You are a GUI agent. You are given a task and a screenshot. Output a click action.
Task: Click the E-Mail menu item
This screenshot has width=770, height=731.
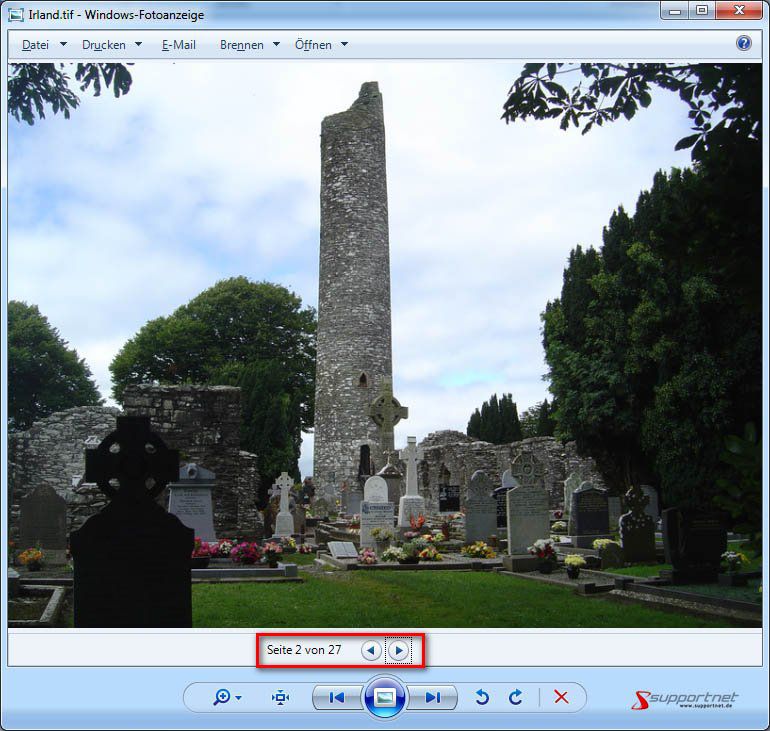[179, 45]
